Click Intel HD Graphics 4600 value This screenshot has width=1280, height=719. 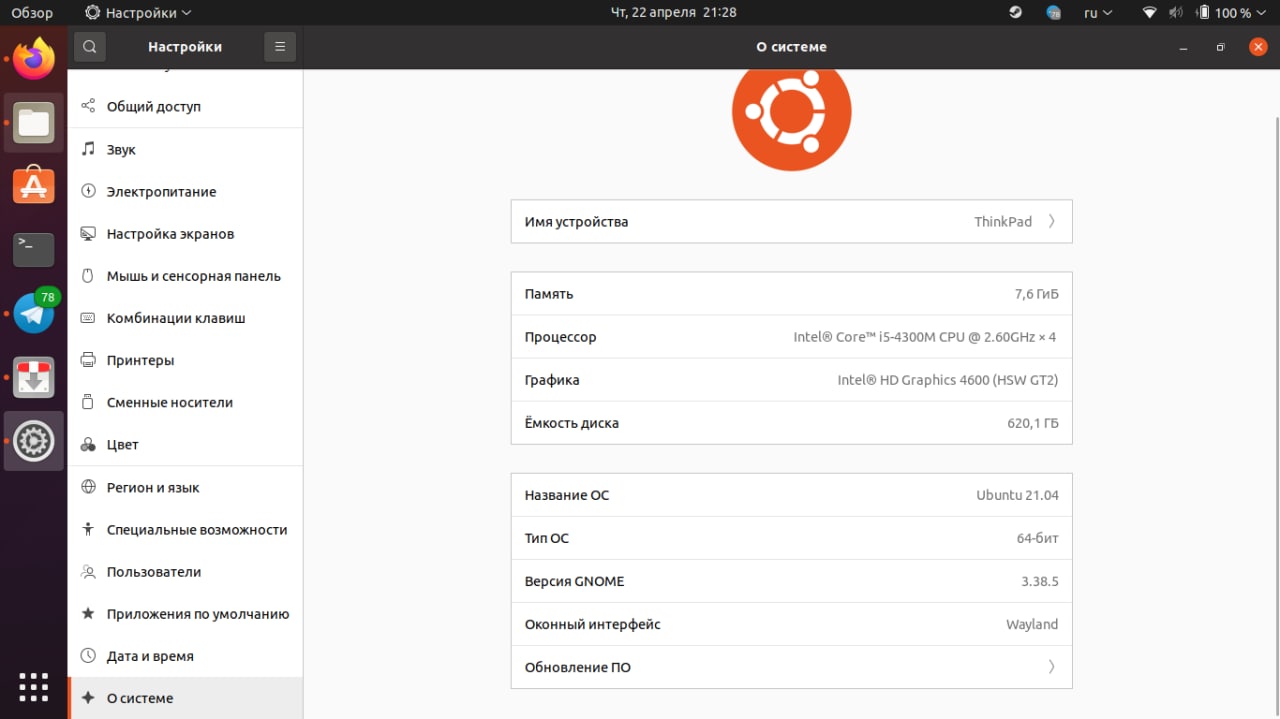tap(948, 380)
